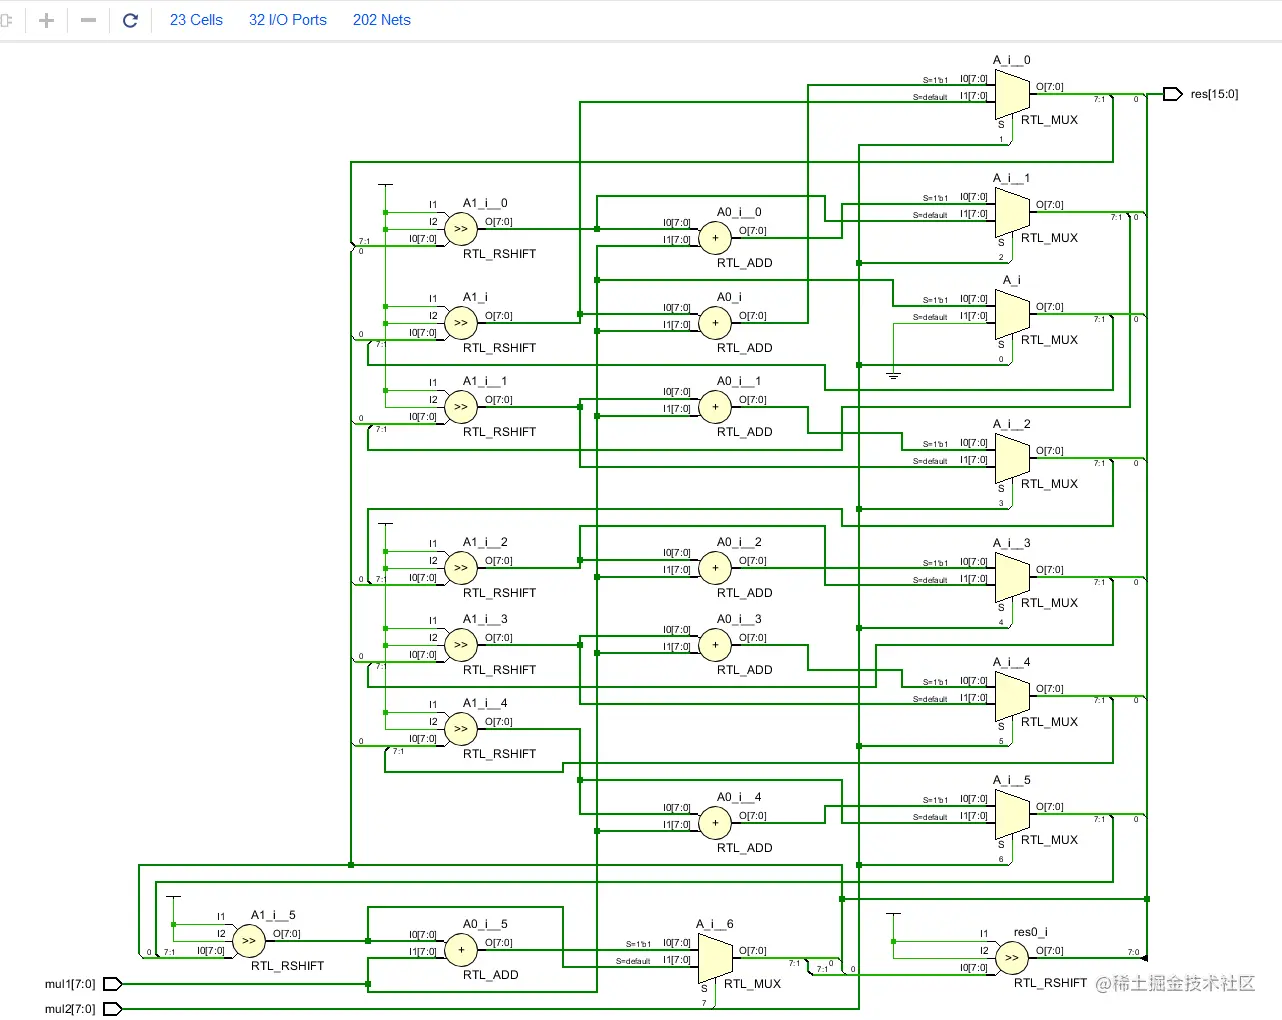This screenshot has width=1282, height=1020.
Task: Select the A_i__6 RTL_MUX block
Action: (715, 959)
